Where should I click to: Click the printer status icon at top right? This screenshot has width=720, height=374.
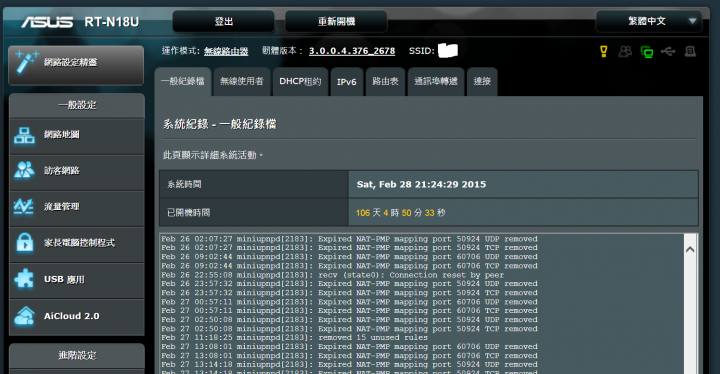690,51
